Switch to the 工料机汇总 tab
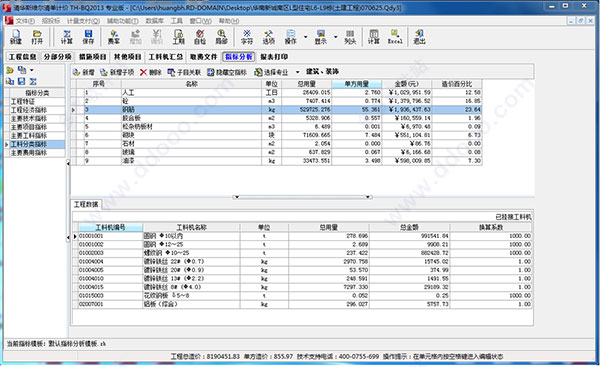The image size is (600, 367). pyautogui.click(x=166, y=57)
